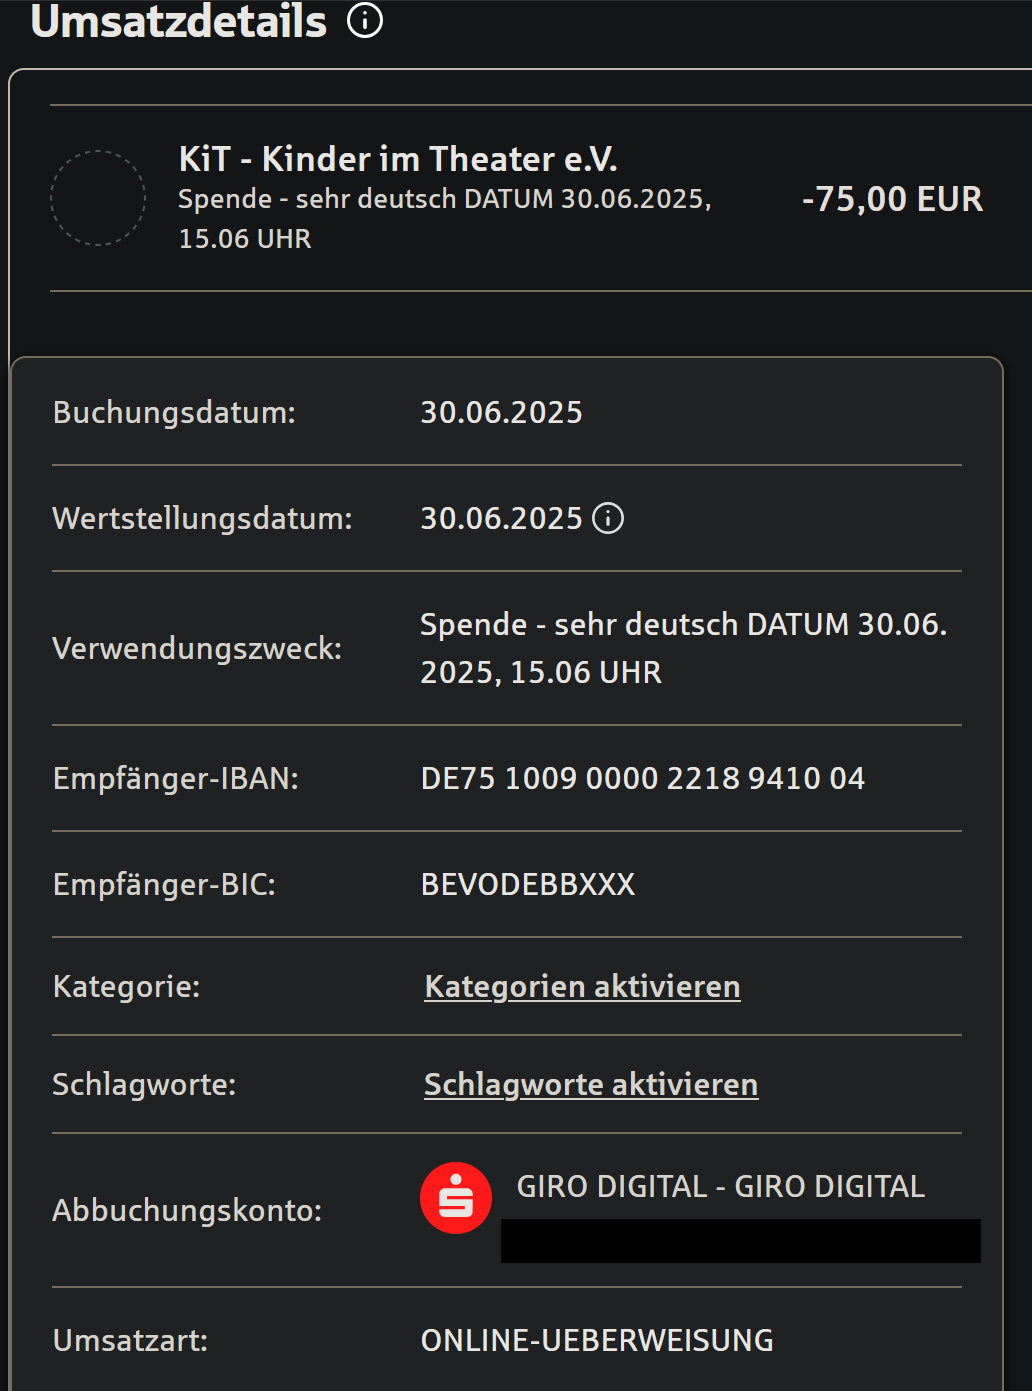Click the ONLINE-UEBERWEISUNG transaction type
Image resolution: width=1032 pixels, height=1391 pixels.
(597, 1340)
